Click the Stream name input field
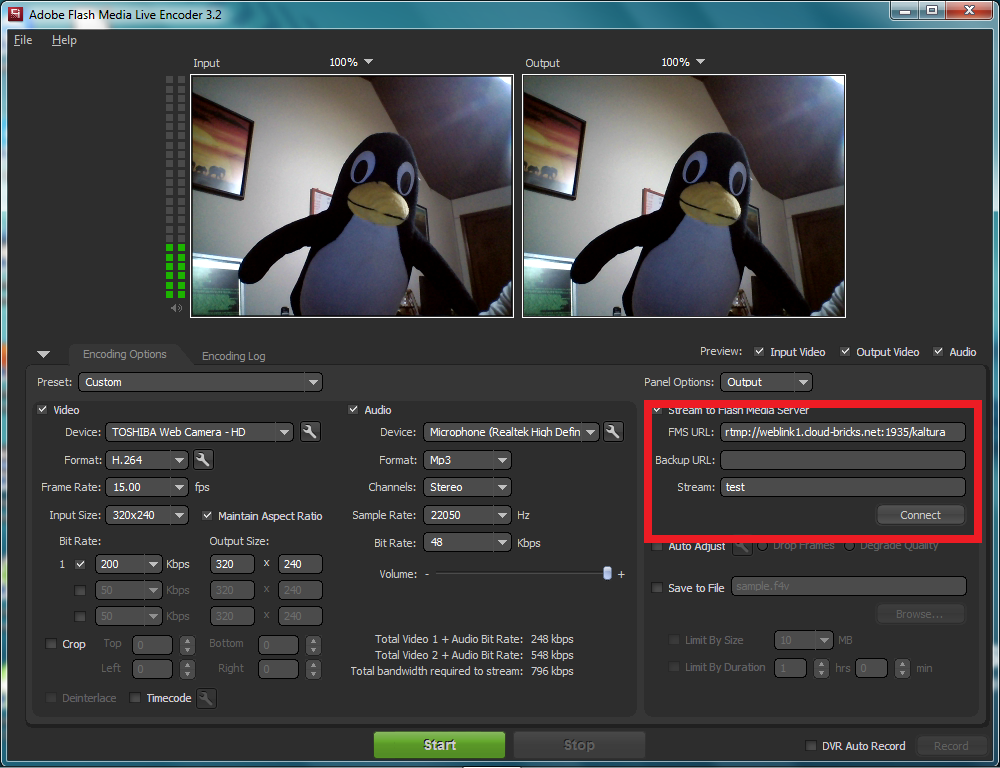The image size is (1000, 768). pos(843,487)
